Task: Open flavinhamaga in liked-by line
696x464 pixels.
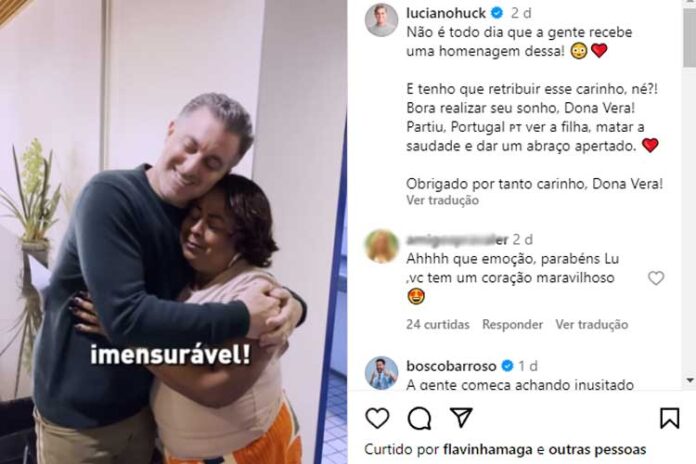Action: point(488,449)
